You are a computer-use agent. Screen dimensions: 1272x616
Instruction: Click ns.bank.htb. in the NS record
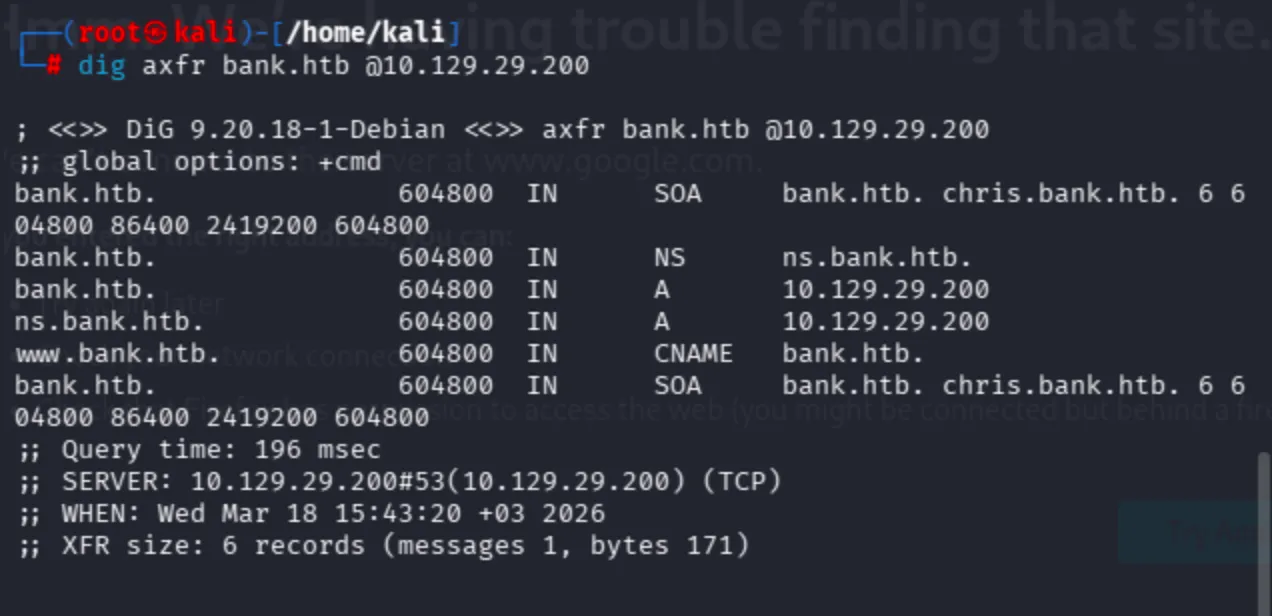point(877,257)
